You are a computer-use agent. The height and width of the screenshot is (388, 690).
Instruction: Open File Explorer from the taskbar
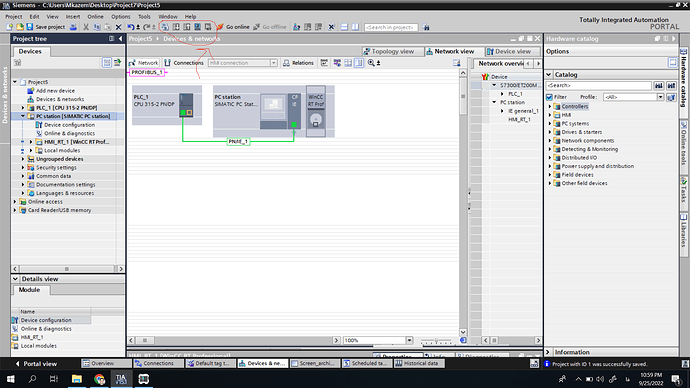[x=77, y=379]
